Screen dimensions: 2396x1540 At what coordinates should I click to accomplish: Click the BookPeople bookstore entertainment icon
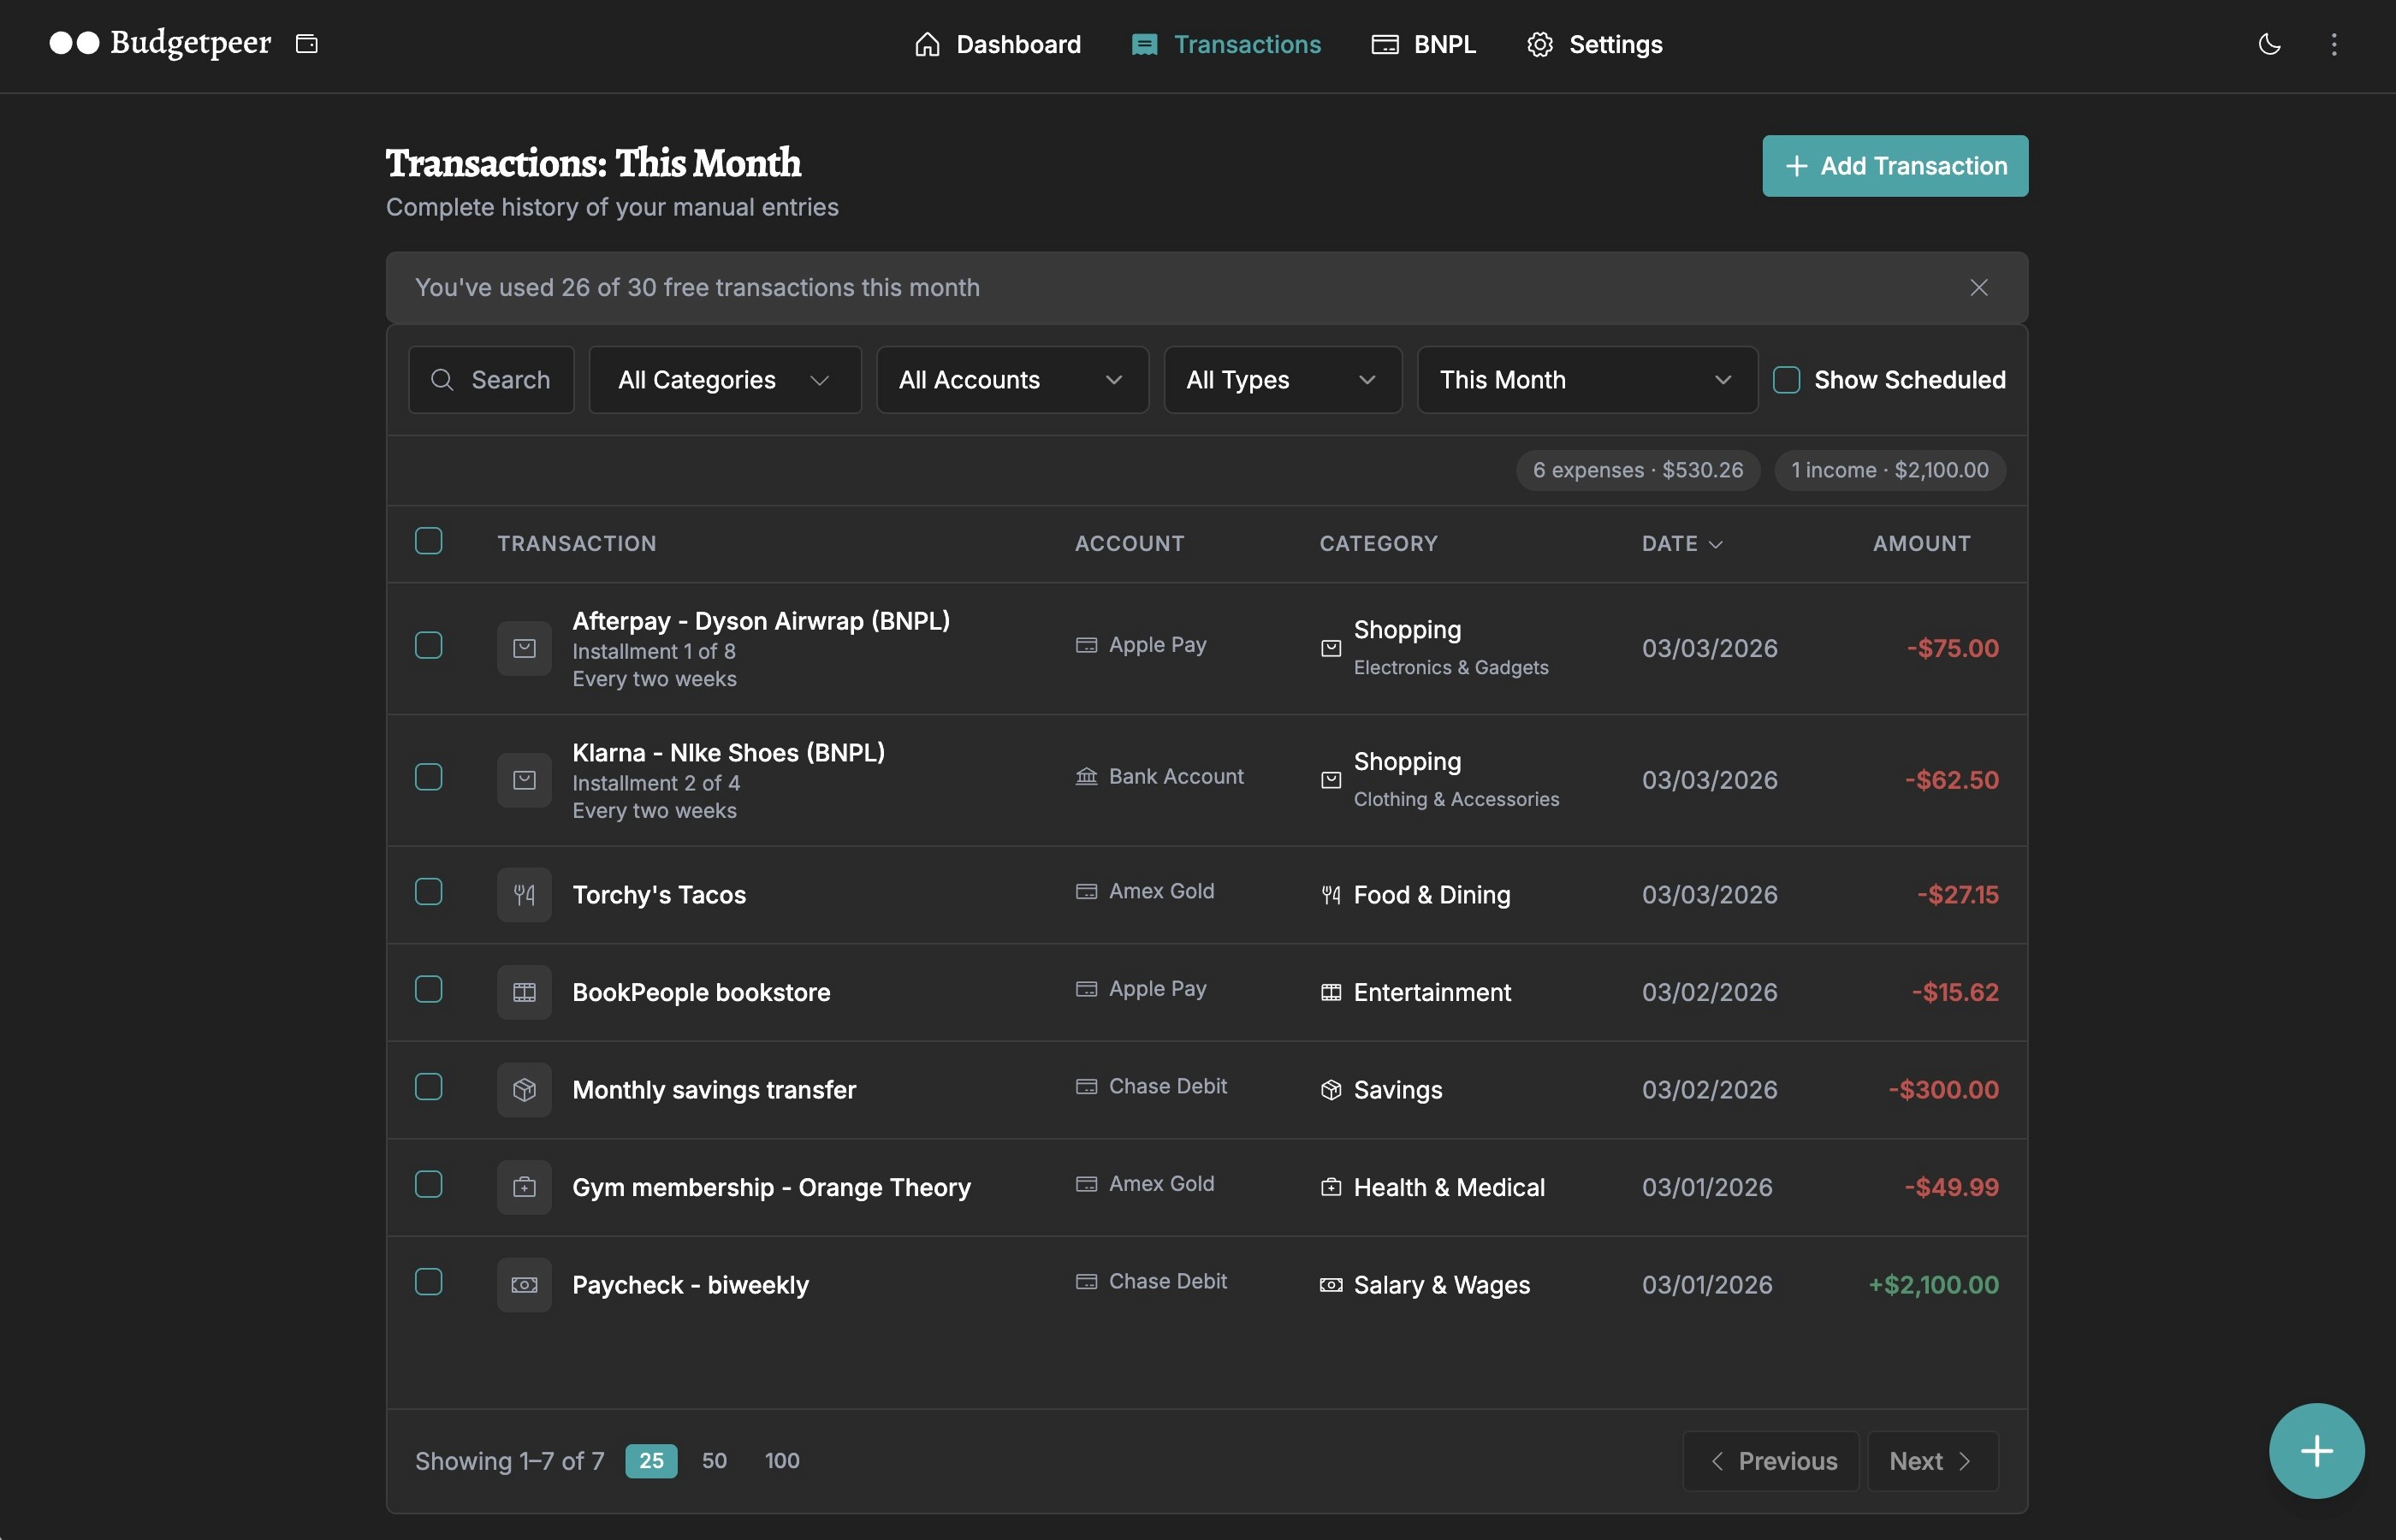(524, 992)
